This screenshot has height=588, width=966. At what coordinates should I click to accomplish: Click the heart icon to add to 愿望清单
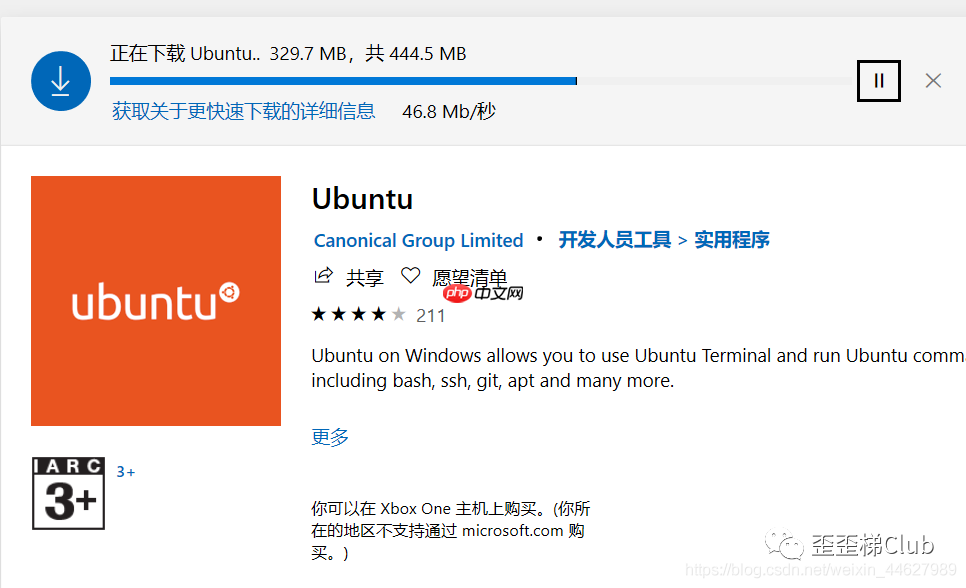410,276
